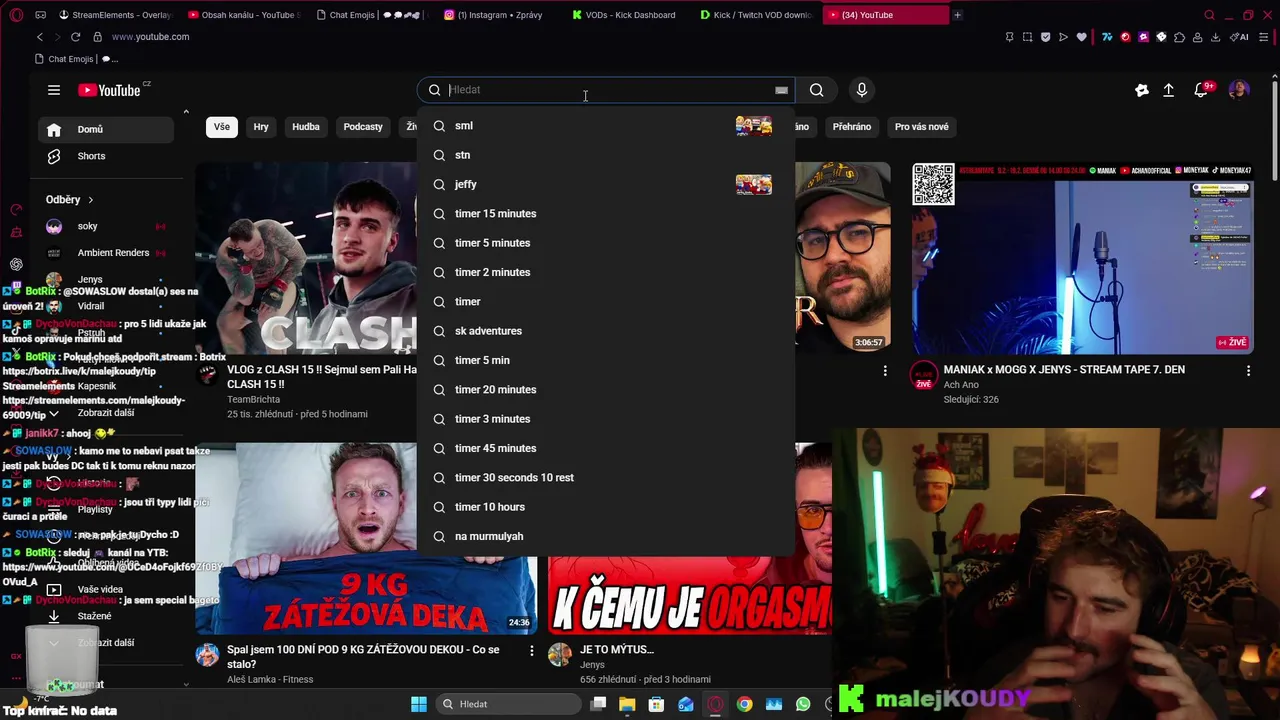Choose suggestion "timer 10 hours"
This screenshot has height=720, width=1280.
pyautogui.click(x=606, y=507)
